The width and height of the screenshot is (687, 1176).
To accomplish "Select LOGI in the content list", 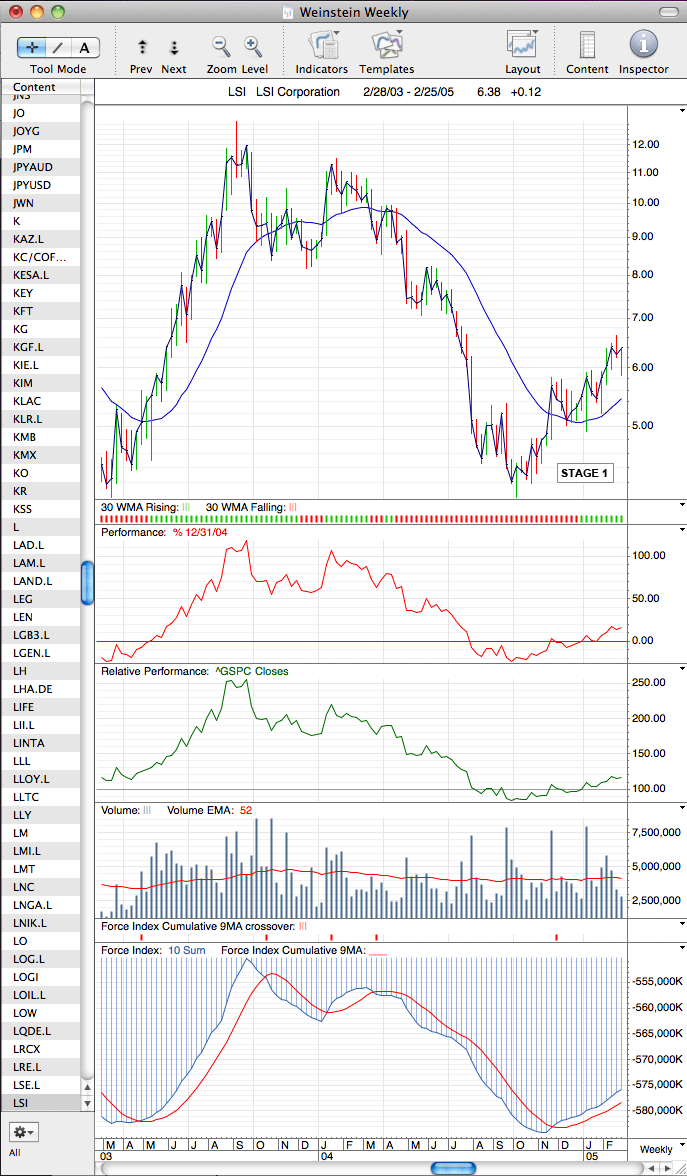I will 40,977.
